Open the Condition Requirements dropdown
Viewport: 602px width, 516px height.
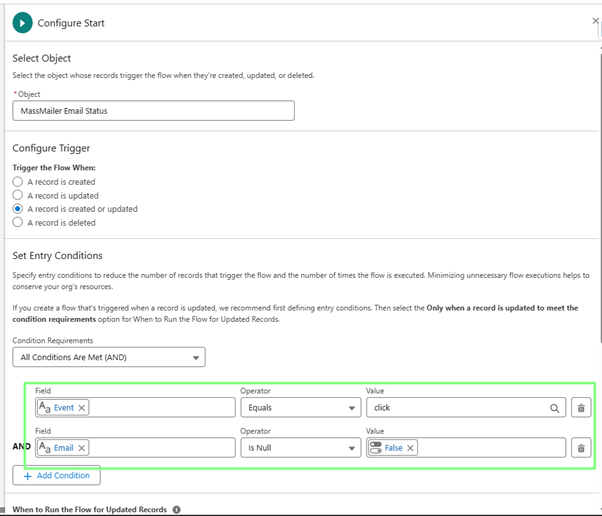pos(109,357)
